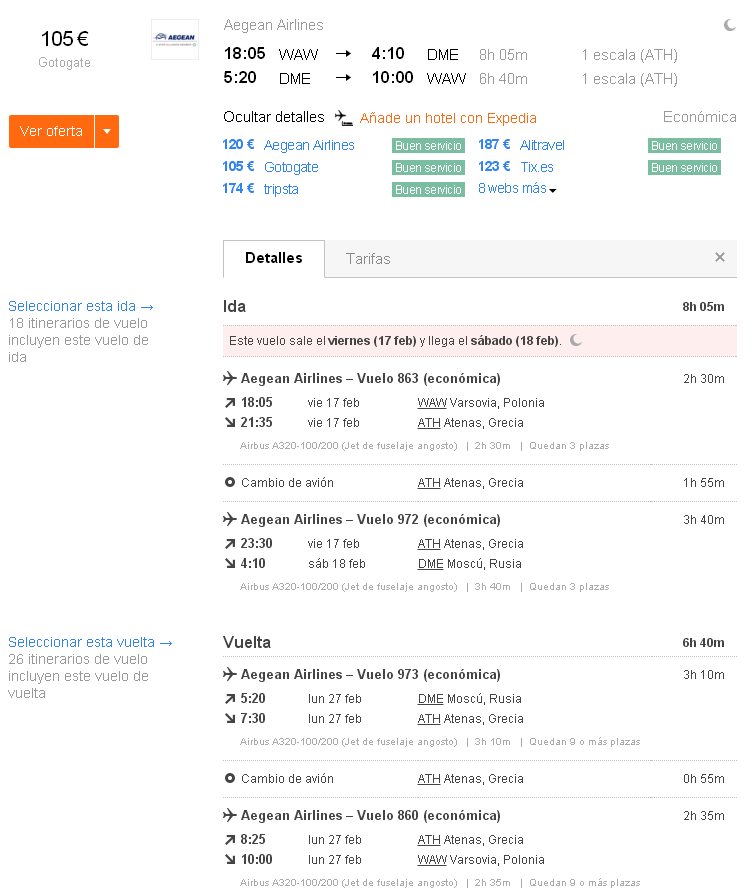Open the 187 € Alltravel offer
Viewport: 752px width, 894px height.
click(521, 145)
